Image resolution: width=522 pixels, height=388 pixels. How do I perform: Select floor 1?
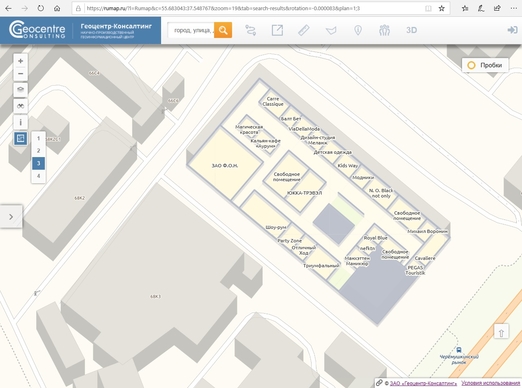(38, 138)
